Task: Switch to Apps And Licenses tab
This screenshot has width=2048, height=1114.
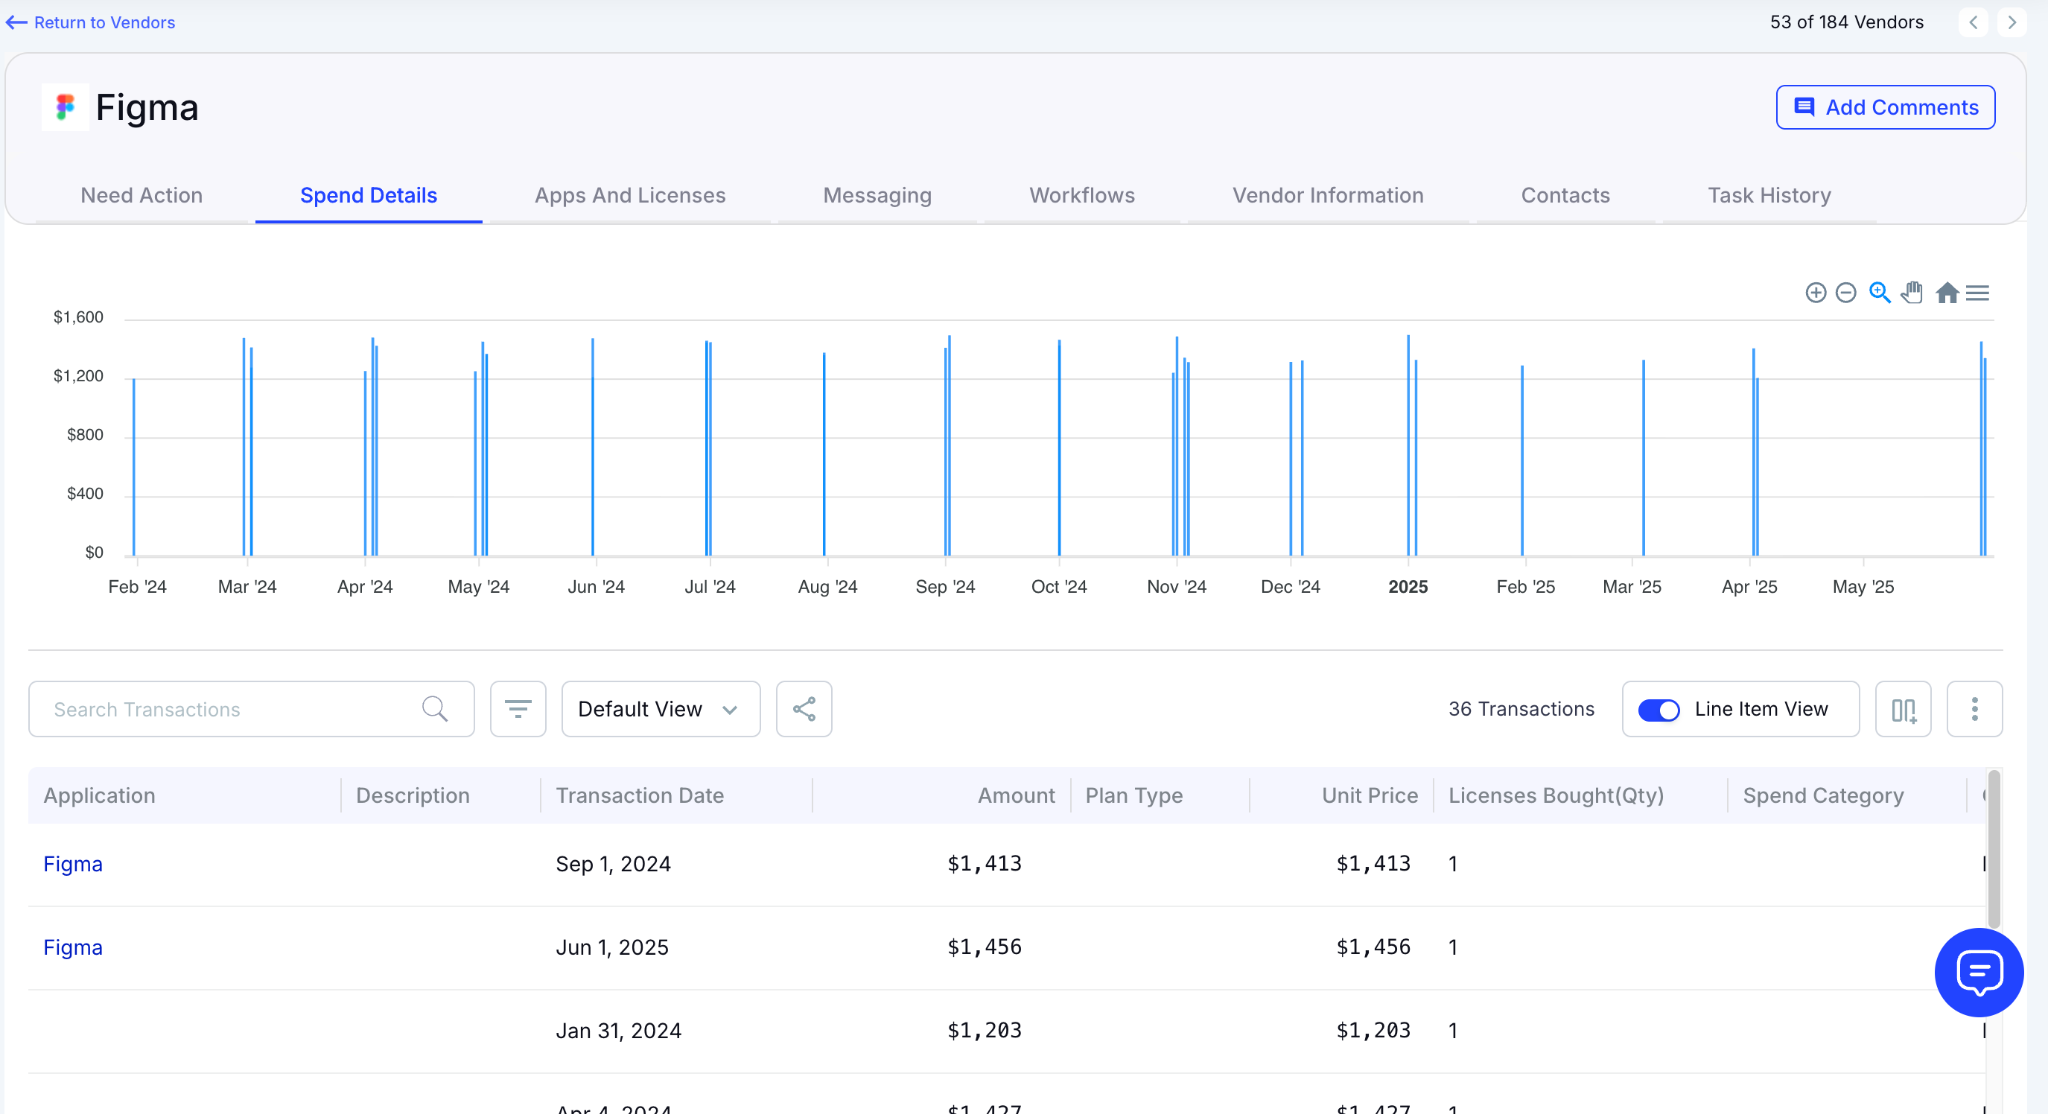Action: tap(630, 196)
